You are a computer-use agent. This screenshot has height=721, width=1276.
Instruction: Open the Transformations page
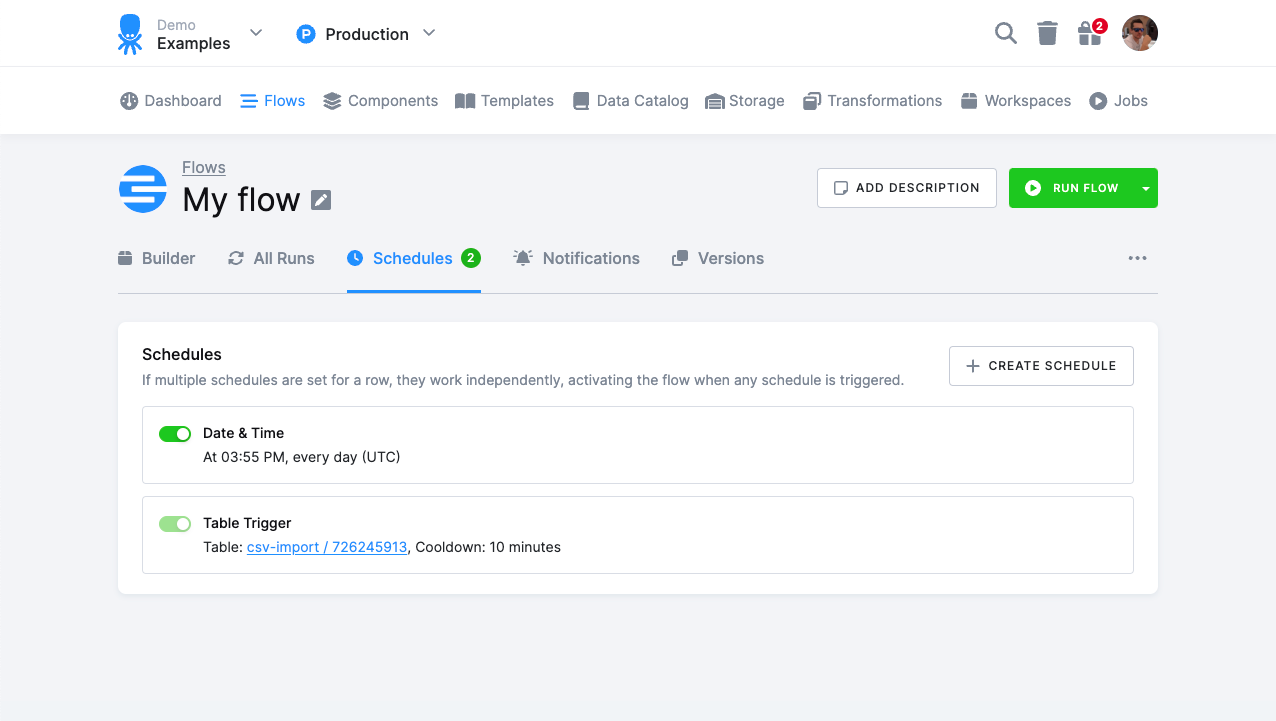point(872,100)
